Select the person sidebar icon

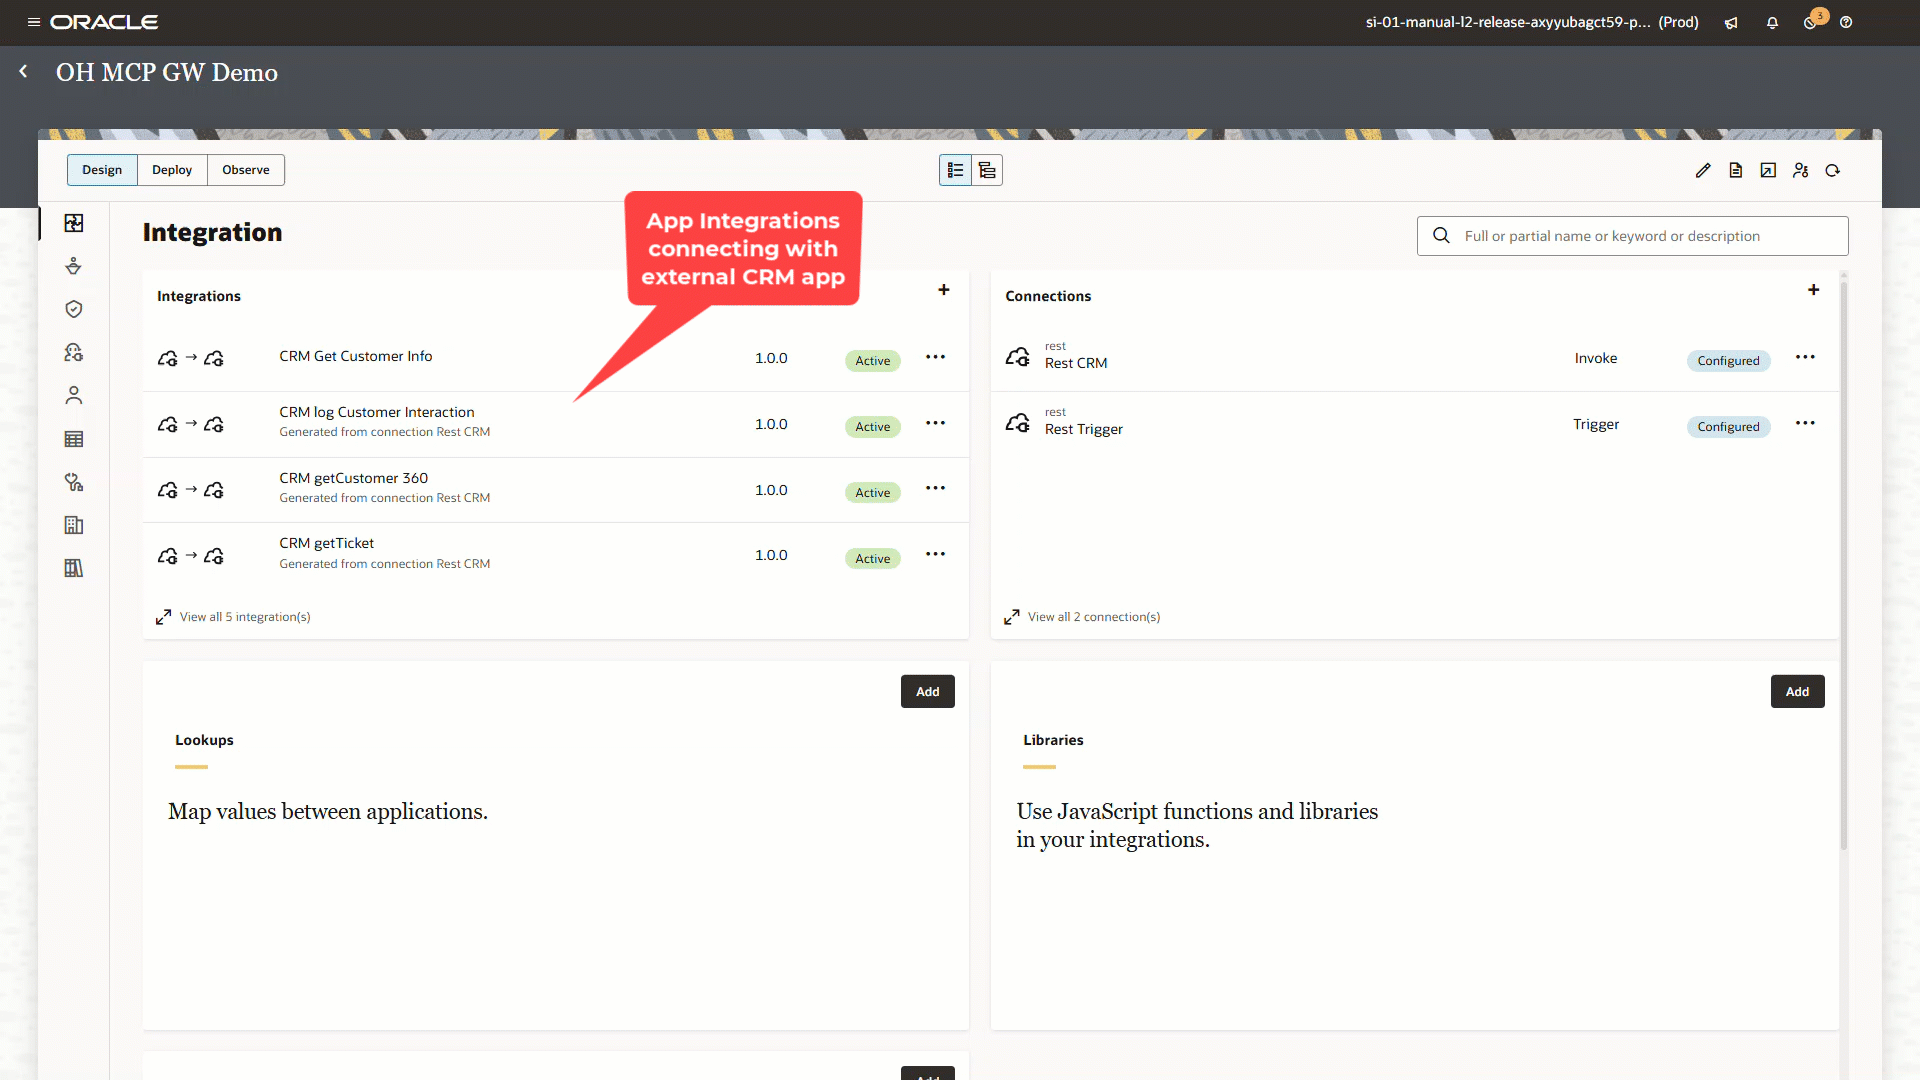coord(74,395)
